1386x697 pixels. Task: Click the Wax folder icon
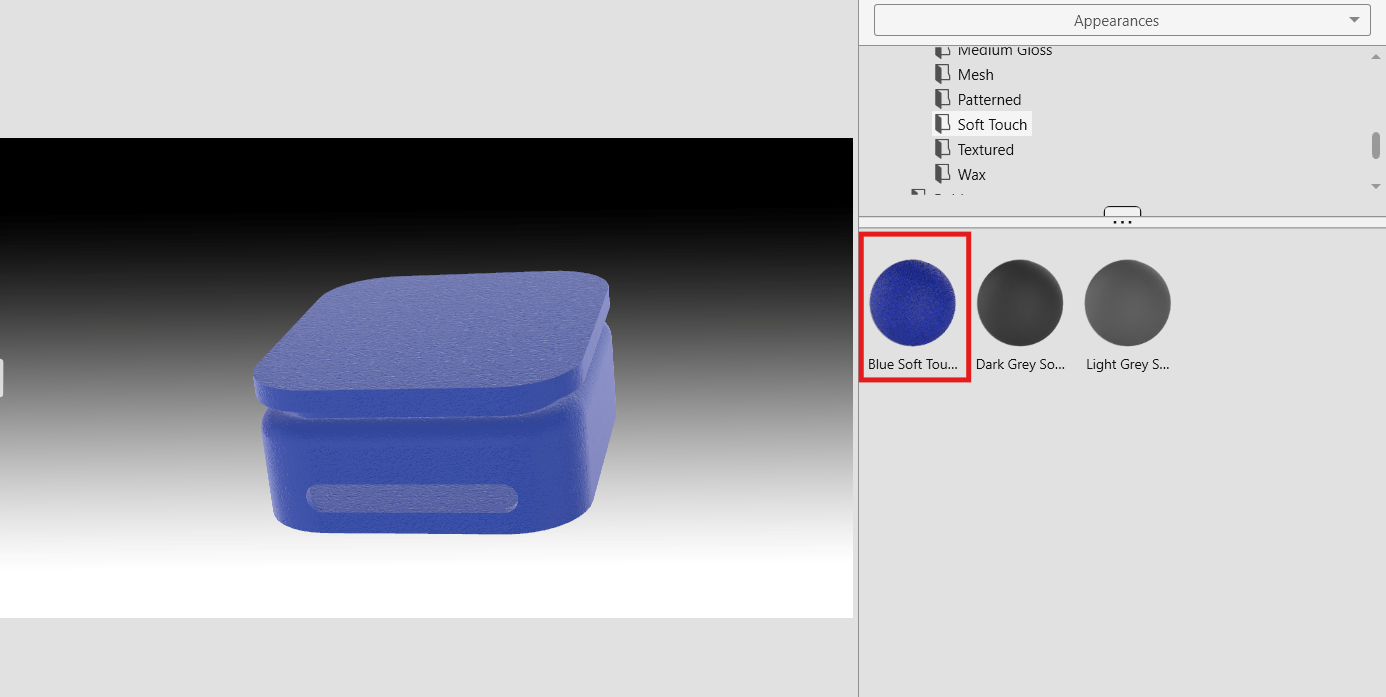pos(942,174)
